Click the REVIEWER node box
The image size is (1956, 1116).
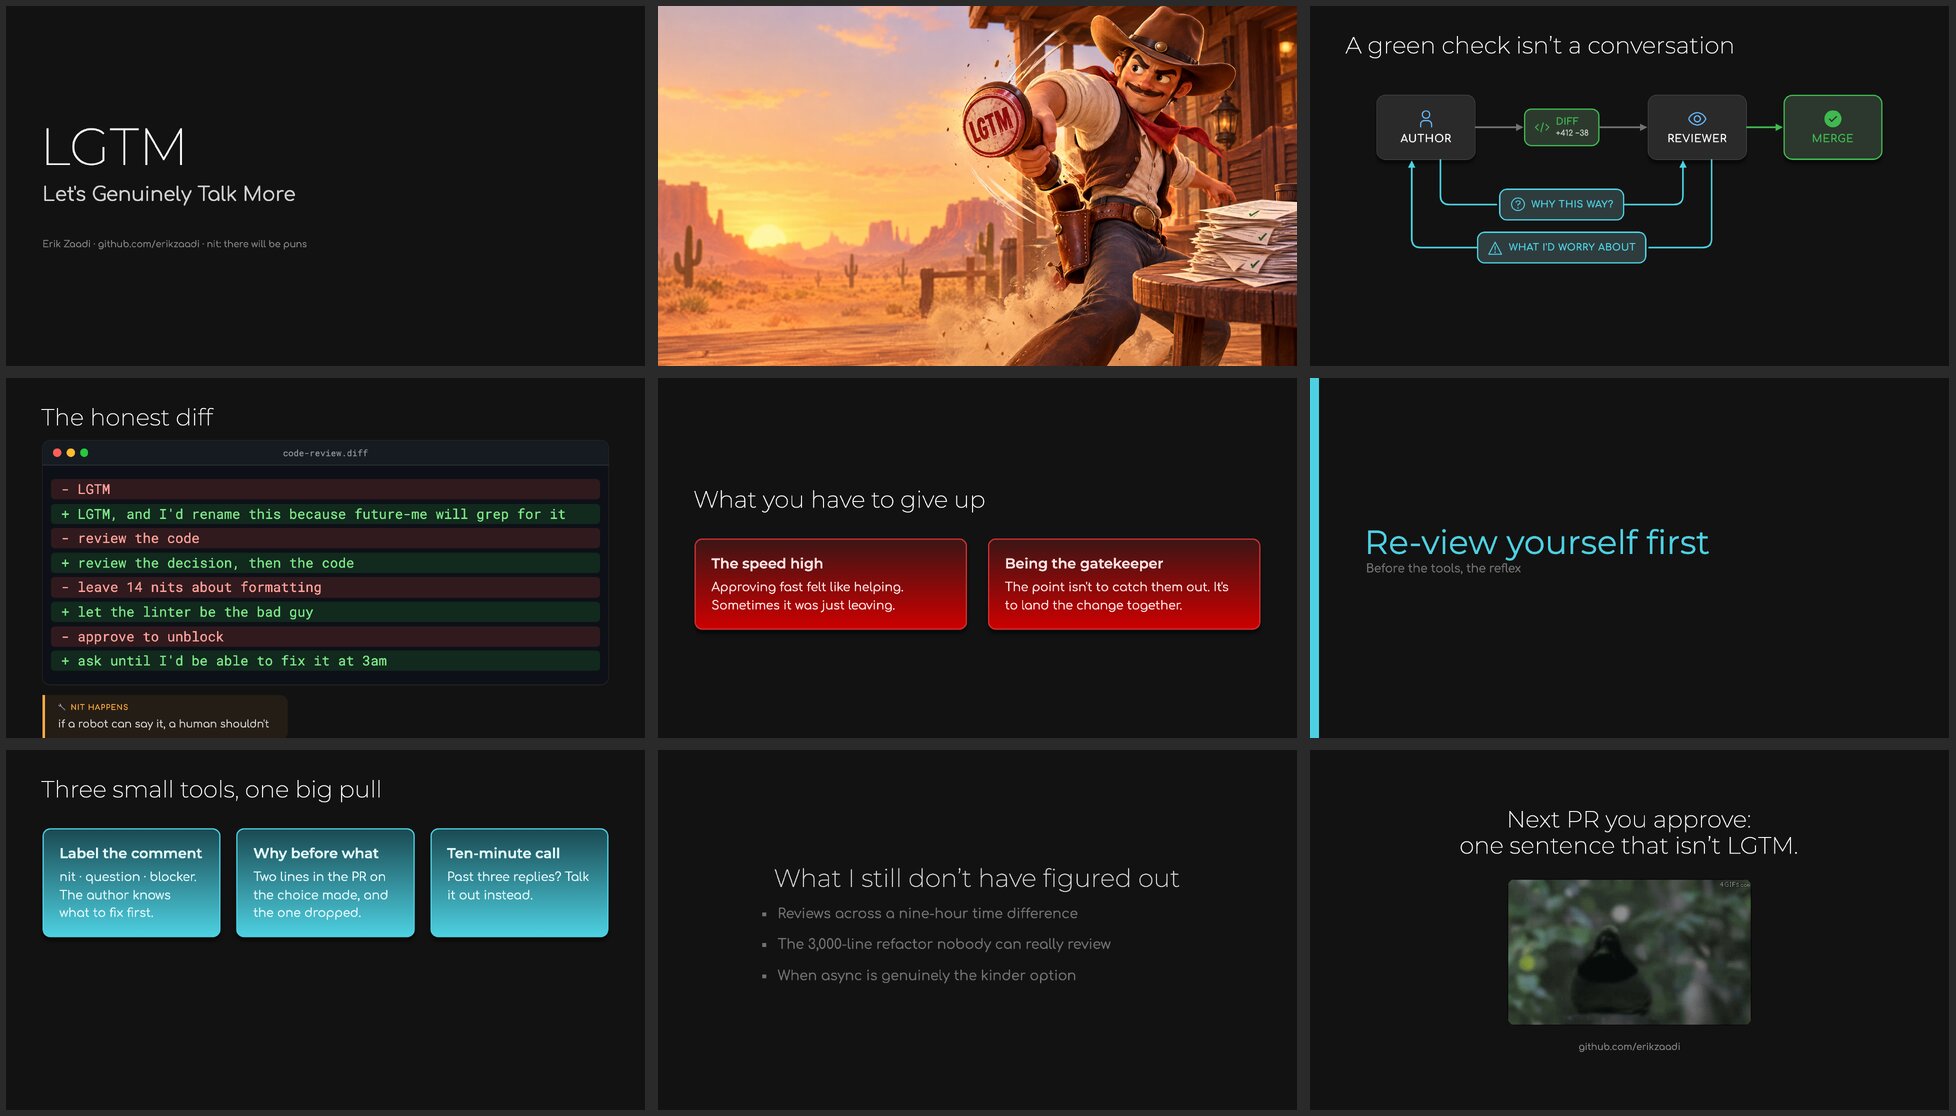point(1697,127)
